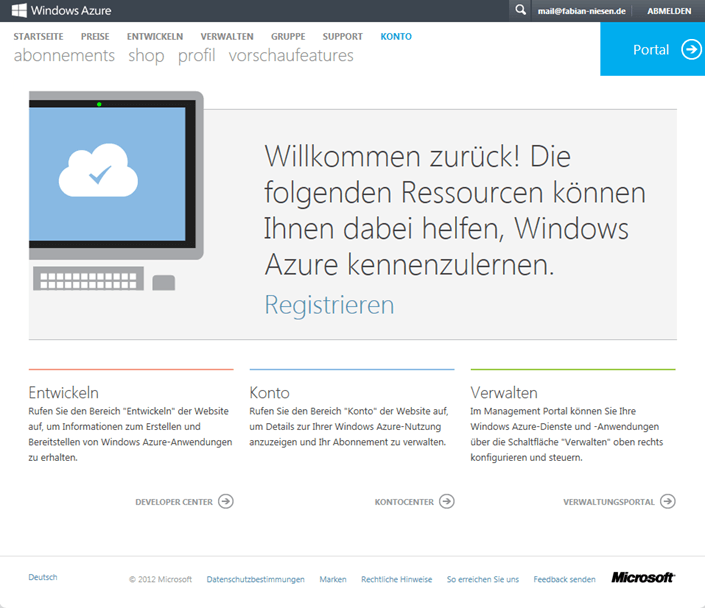Open the VERWALTUNGSPORTAL link
The width and height of the screenshot is (705, 608).
(x=609, y=502)
